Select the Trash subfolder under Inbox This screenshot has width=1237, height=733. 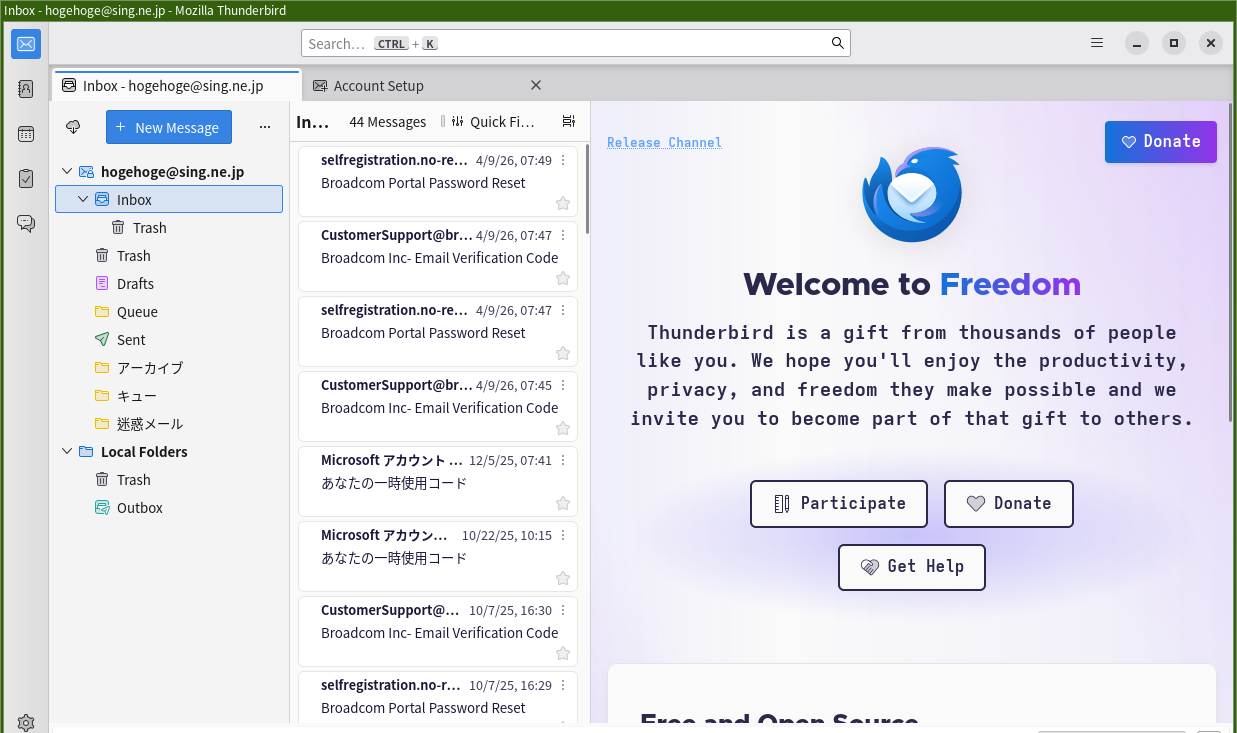pos(169,228)
